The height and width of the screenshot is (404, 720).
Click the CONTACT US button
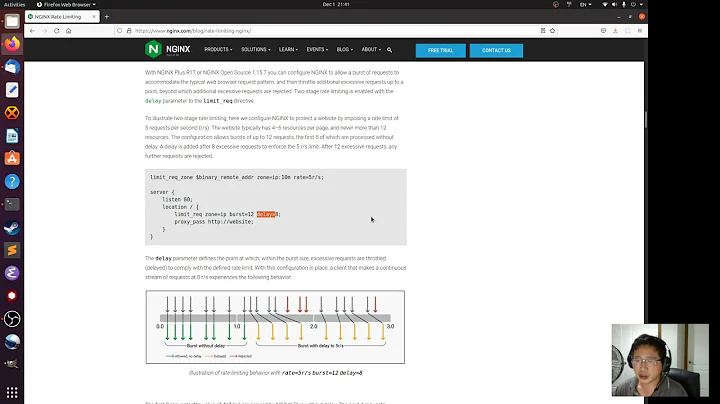(496, 50)
